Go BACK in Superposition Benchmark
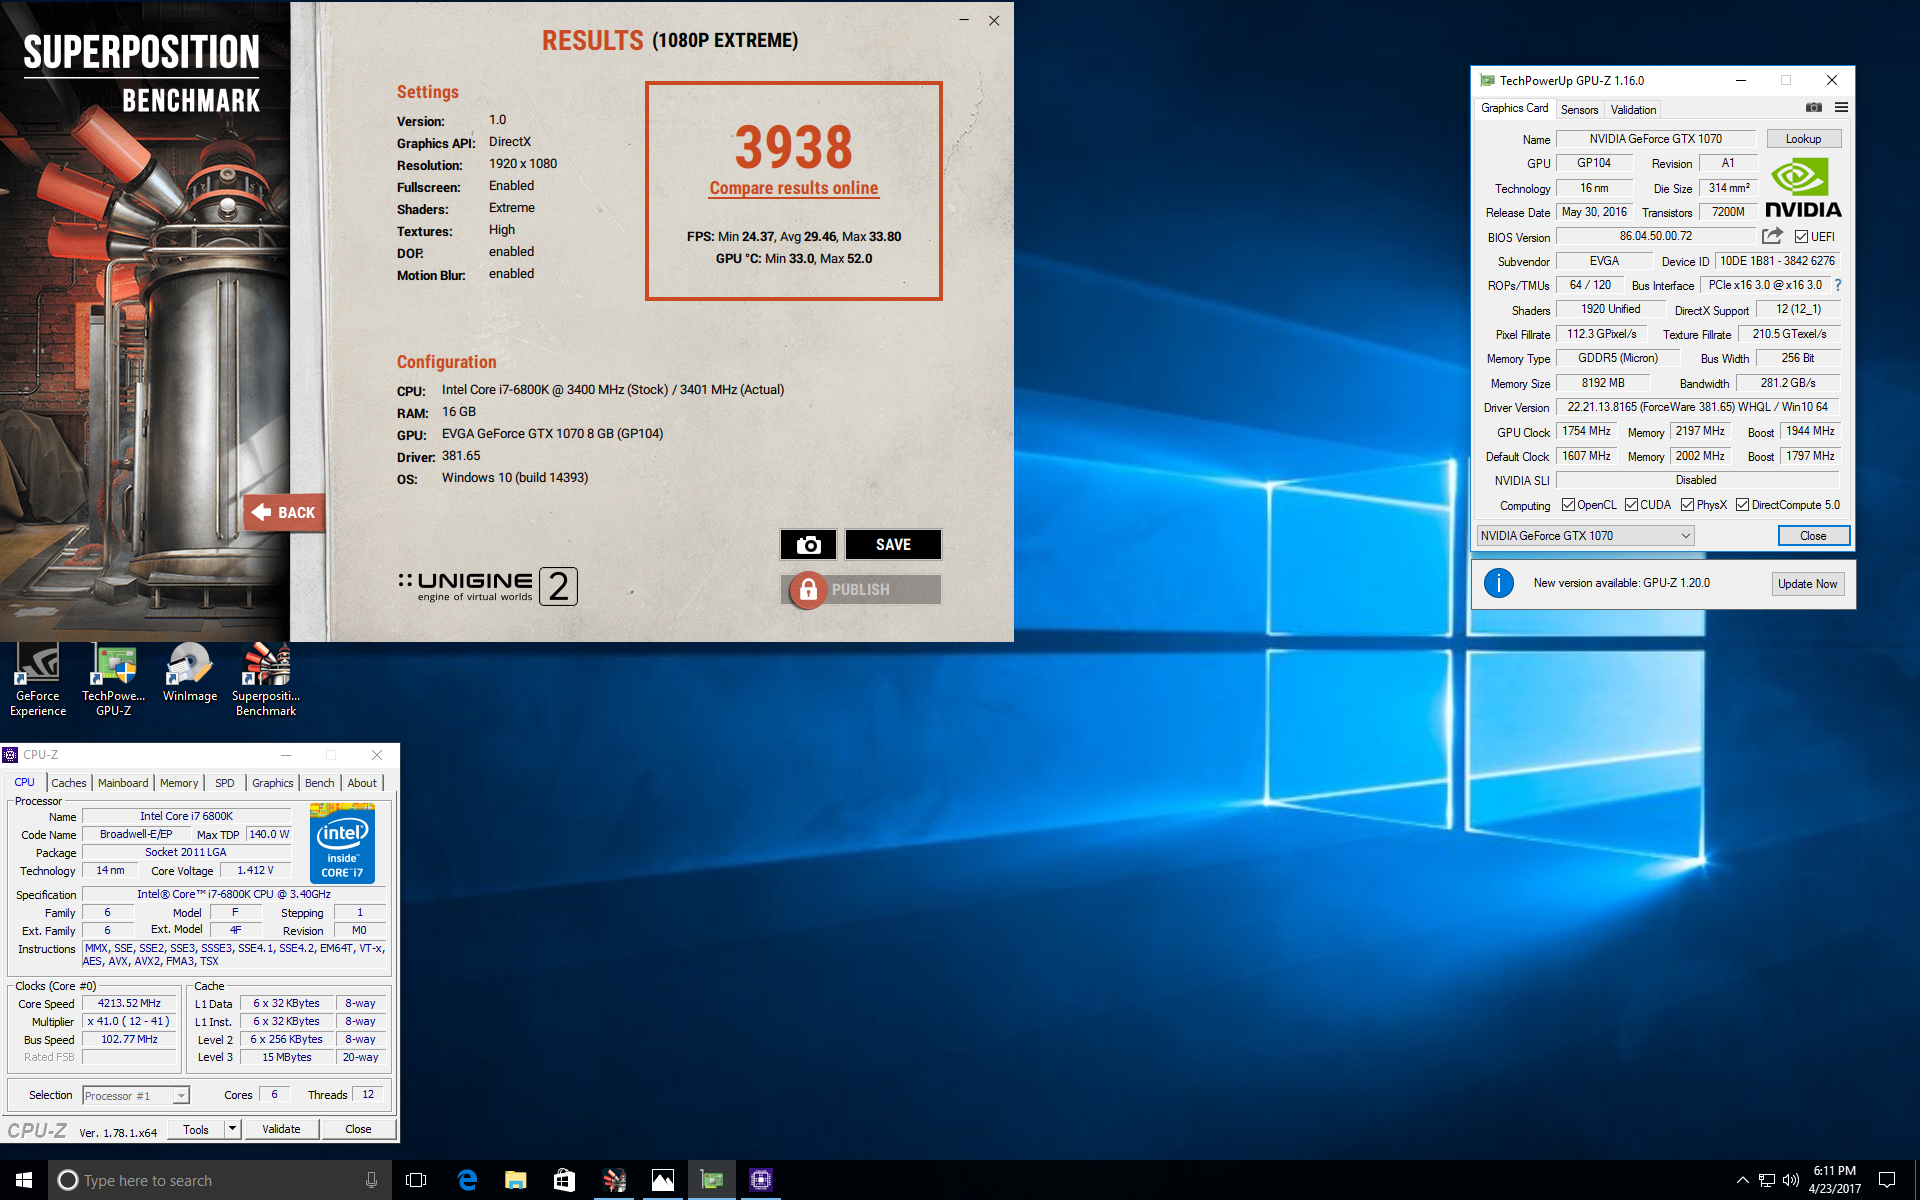This screenshot has width=1920, height=1200. pos(284,512)
